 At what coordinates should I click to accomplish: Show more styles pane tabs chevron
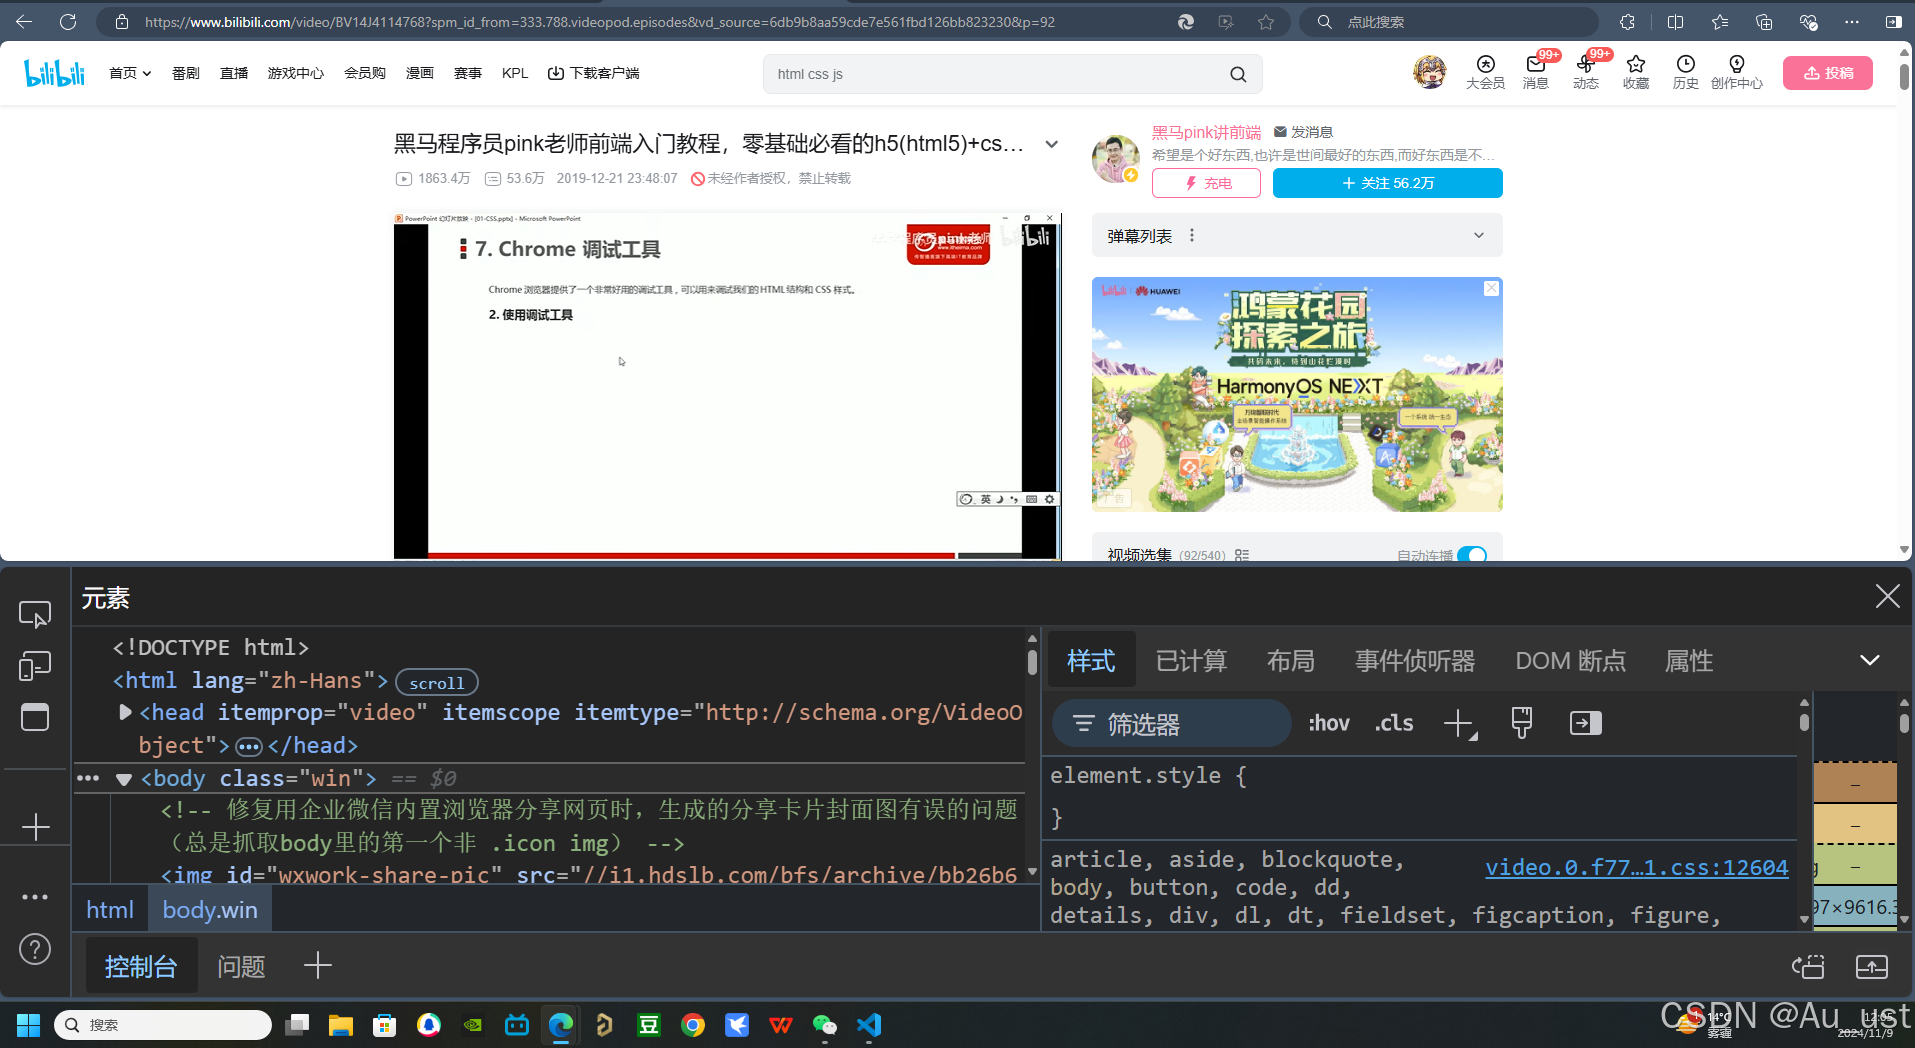1870,660
